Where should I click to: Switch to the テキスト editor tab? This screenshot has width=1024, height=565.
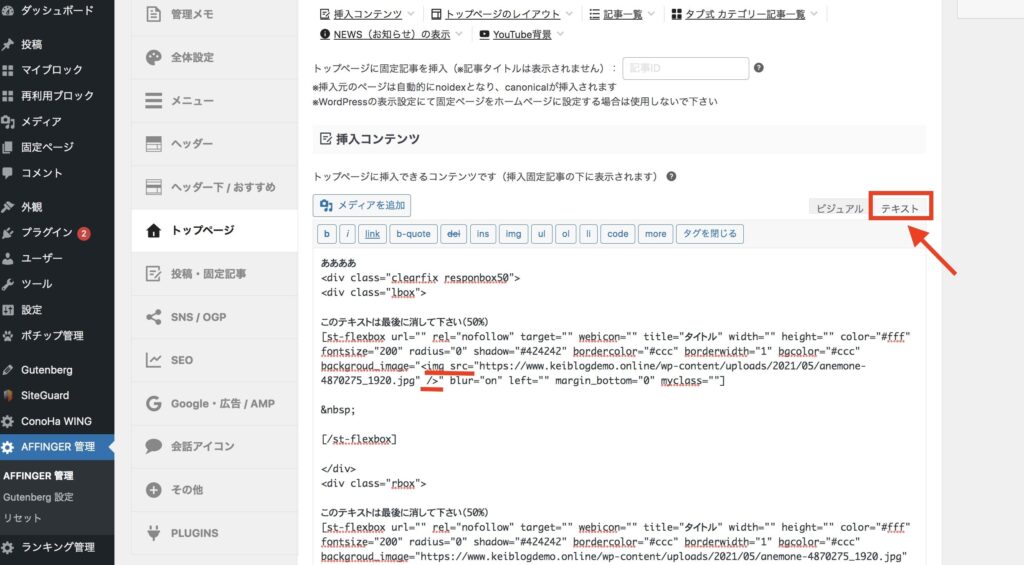coord(900,208)
